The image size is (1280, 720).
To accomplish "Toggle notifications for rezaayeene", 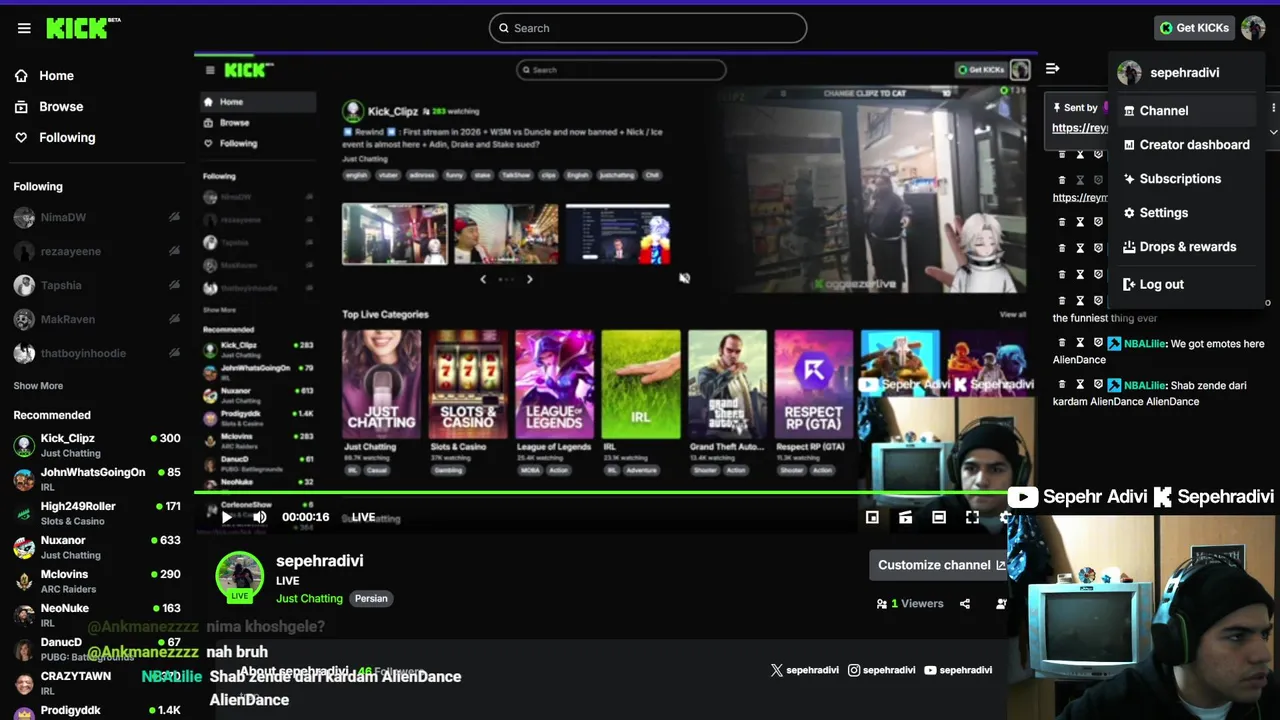I will click(174, 251).
